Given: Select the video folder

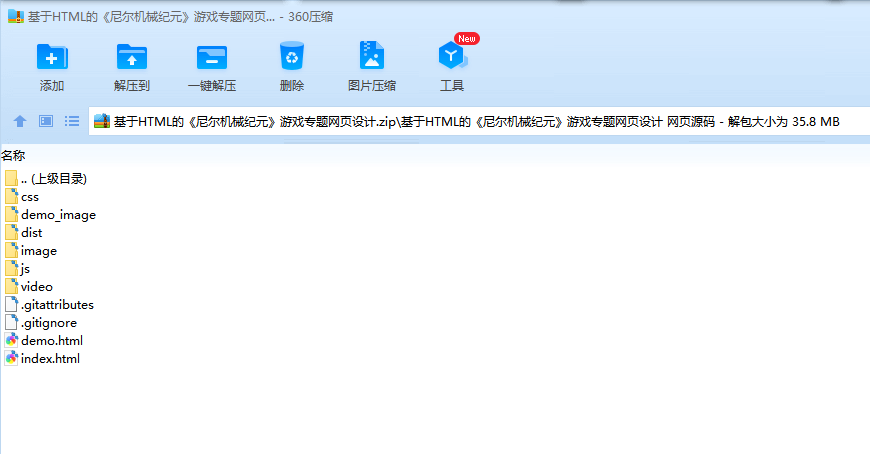Looking at the screenshot, I should pos(29,286).
